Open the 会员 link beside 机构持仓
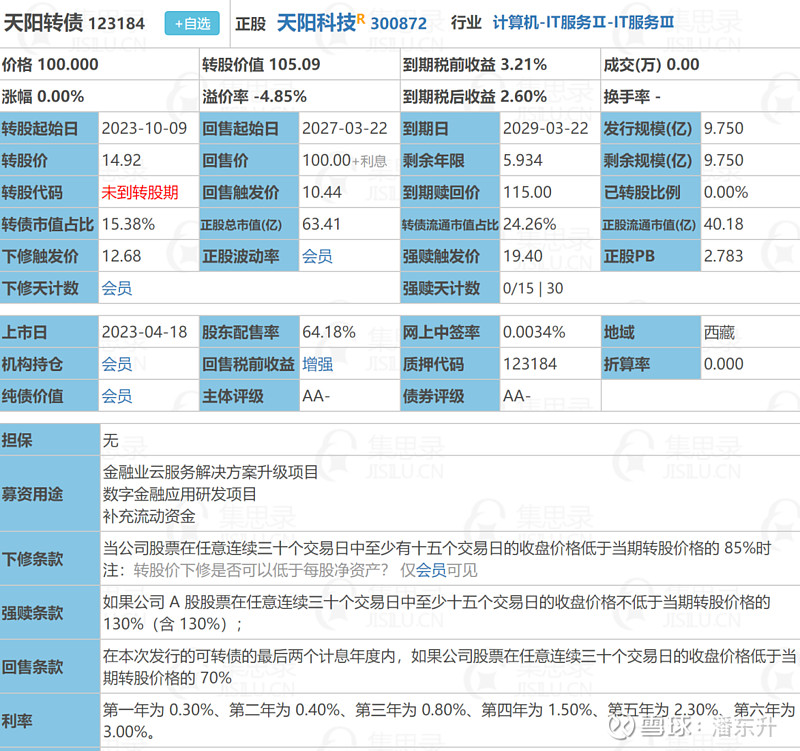Screen dimensions: 800x751 pos(116,364)
